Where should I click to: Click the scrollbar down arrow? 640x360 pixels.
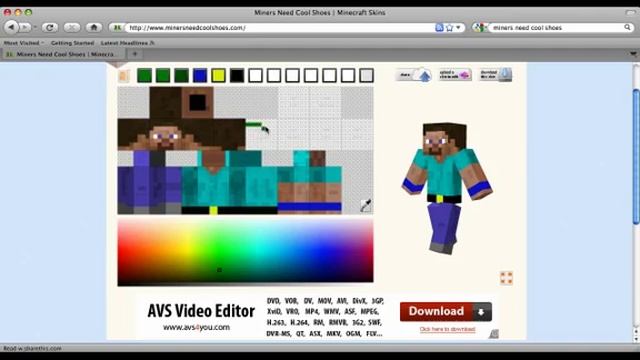pos(636,339)
